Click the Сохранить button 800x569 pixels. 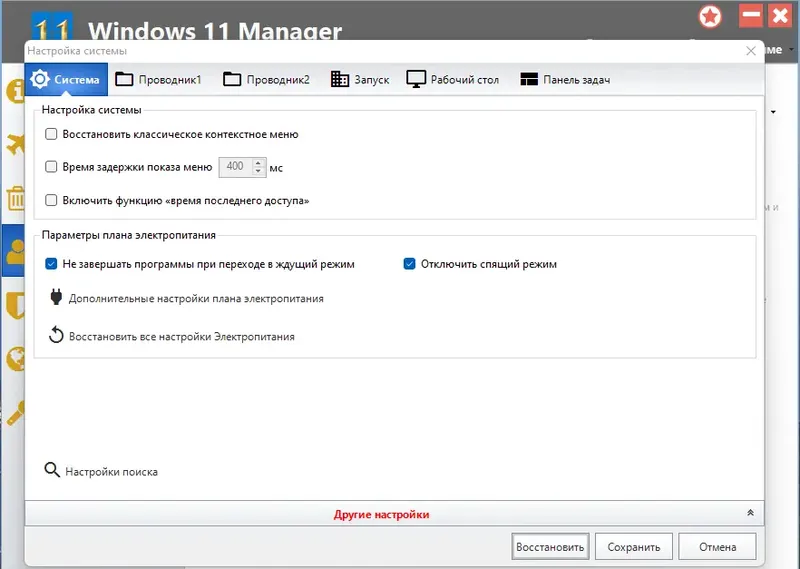tap(634, 547)
